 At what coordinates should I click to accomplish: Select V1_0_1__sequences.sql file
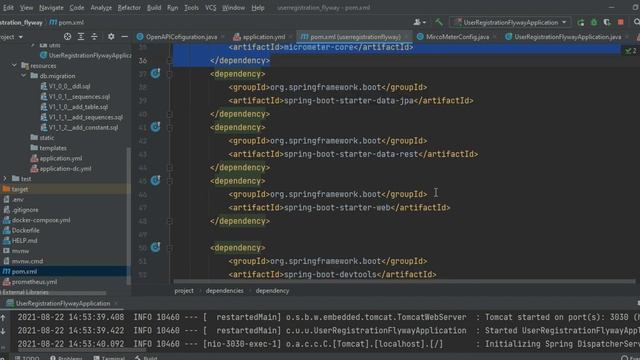tap(79, 96)
